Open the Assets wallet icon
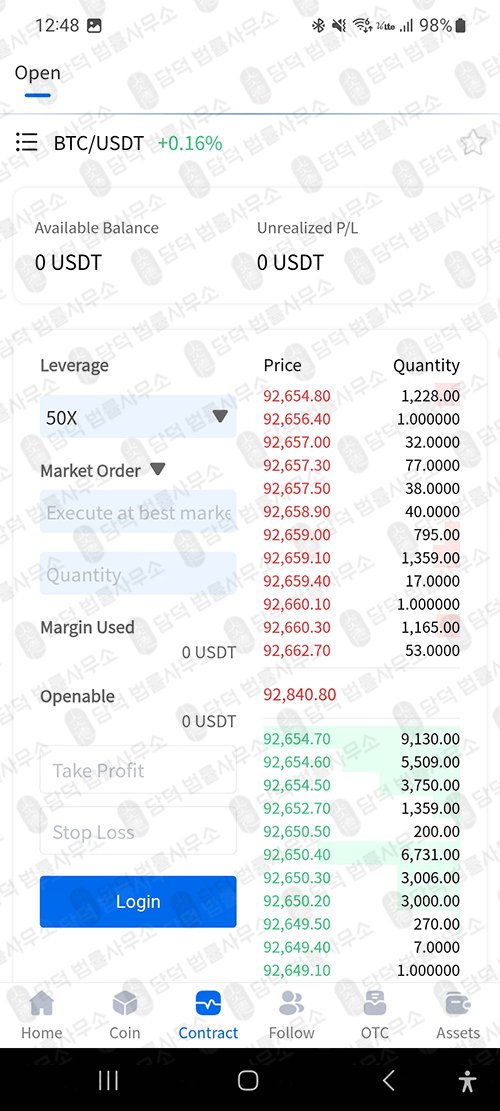 (x=458, y=1003)
